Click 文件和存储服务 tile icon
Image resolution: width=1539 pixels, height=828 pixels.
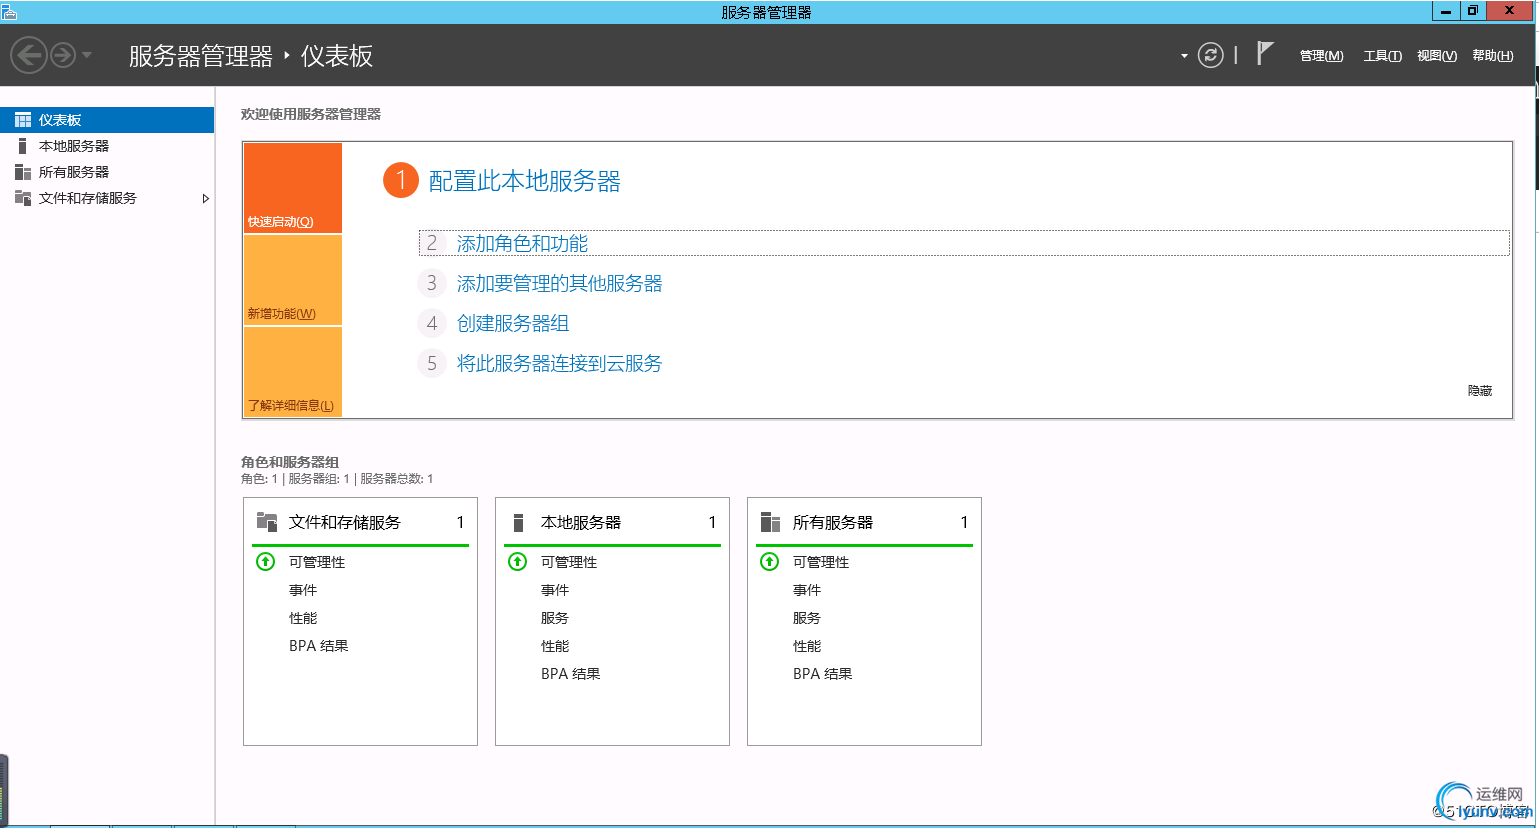click(x=267, y=521)
